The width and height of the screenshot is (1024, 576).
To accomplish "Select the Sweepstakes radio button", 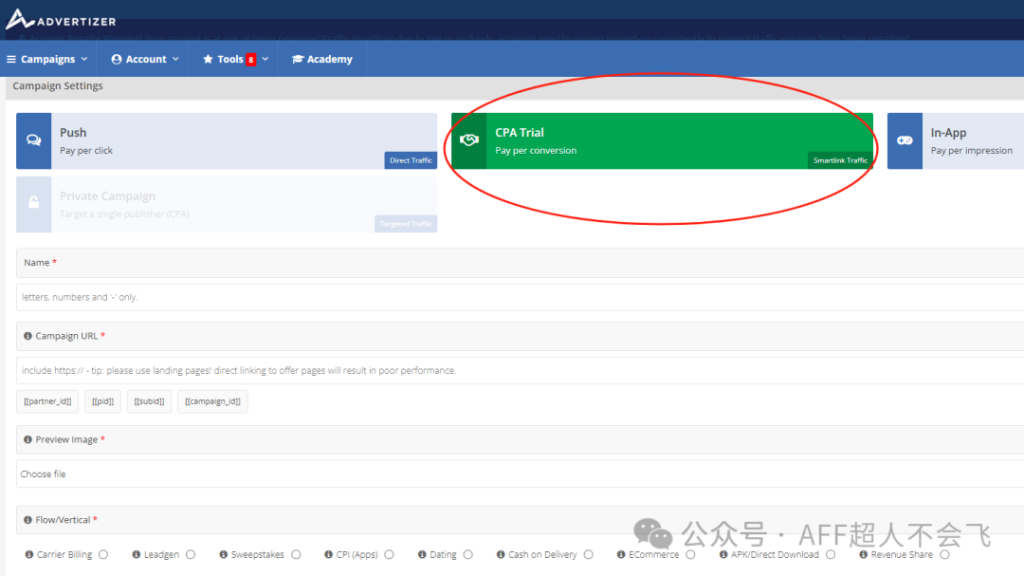I will [295, 555].
